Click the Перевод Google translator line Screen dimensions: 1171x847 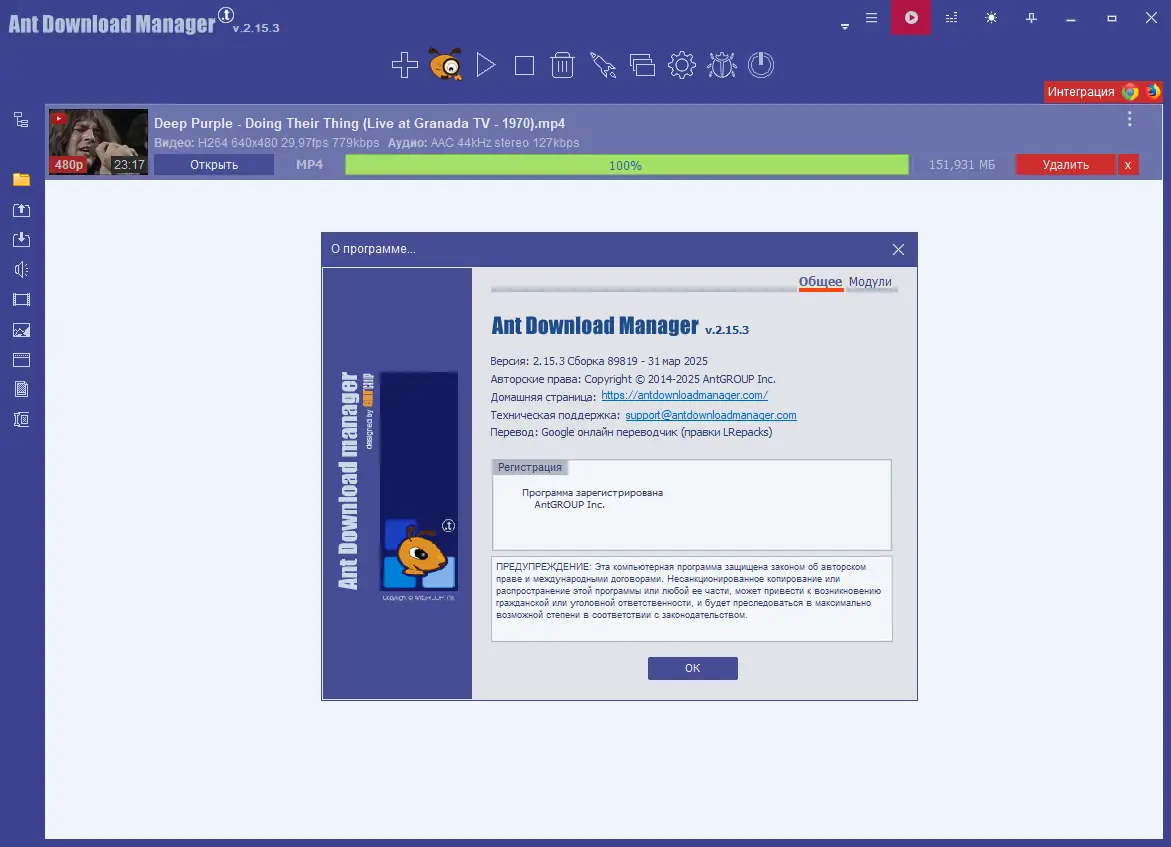631,432
